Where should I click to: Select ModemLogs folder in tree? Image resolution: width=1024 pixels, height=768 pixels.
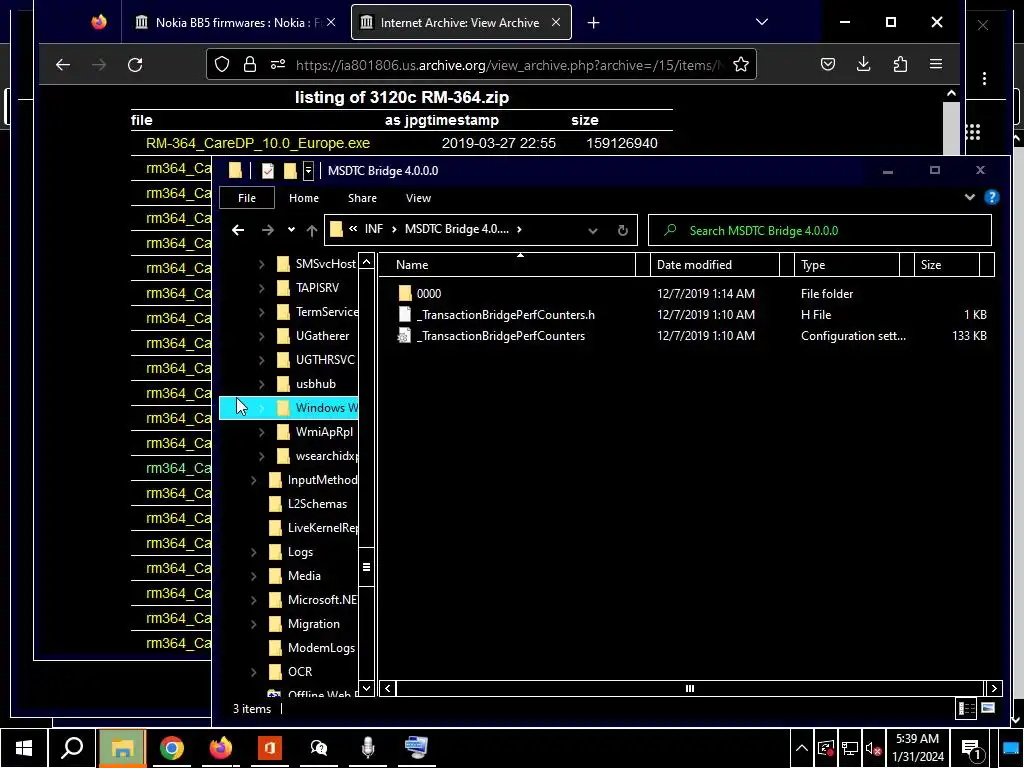tap(321, 648)
